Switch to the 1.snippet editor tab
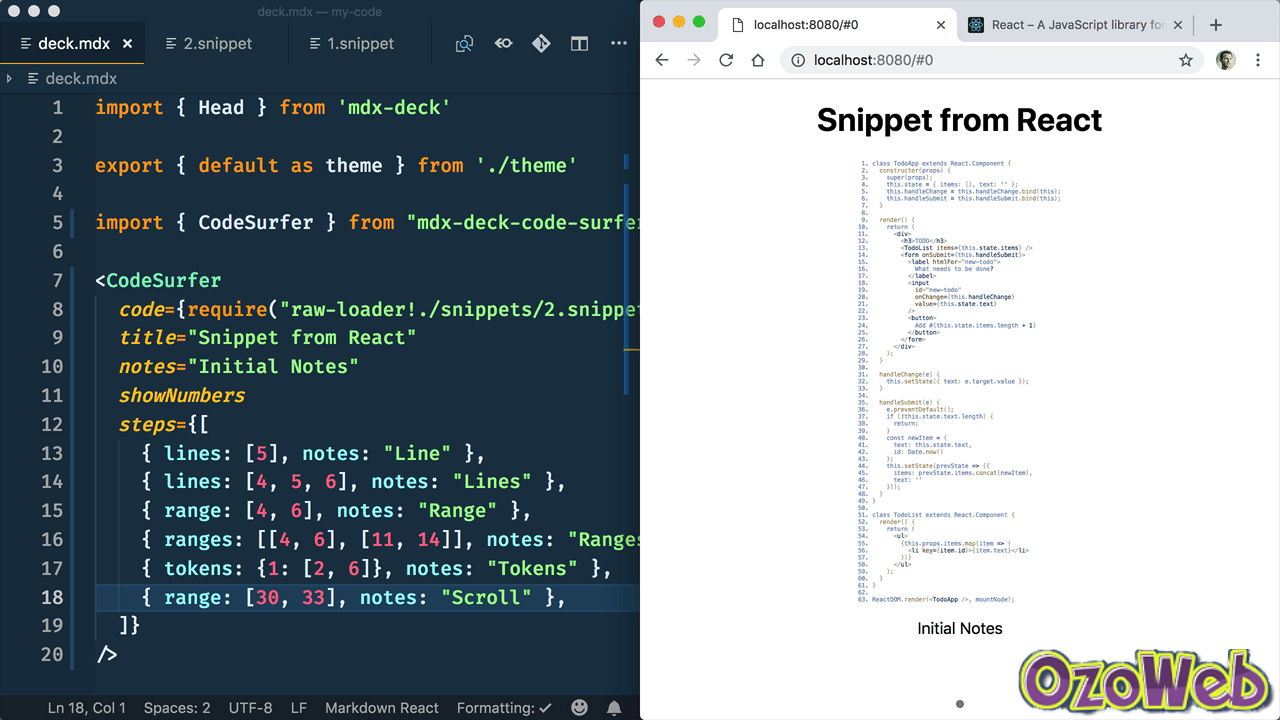Image resolution: width=1280 pixels, height=720 pixels. [360, 44]
